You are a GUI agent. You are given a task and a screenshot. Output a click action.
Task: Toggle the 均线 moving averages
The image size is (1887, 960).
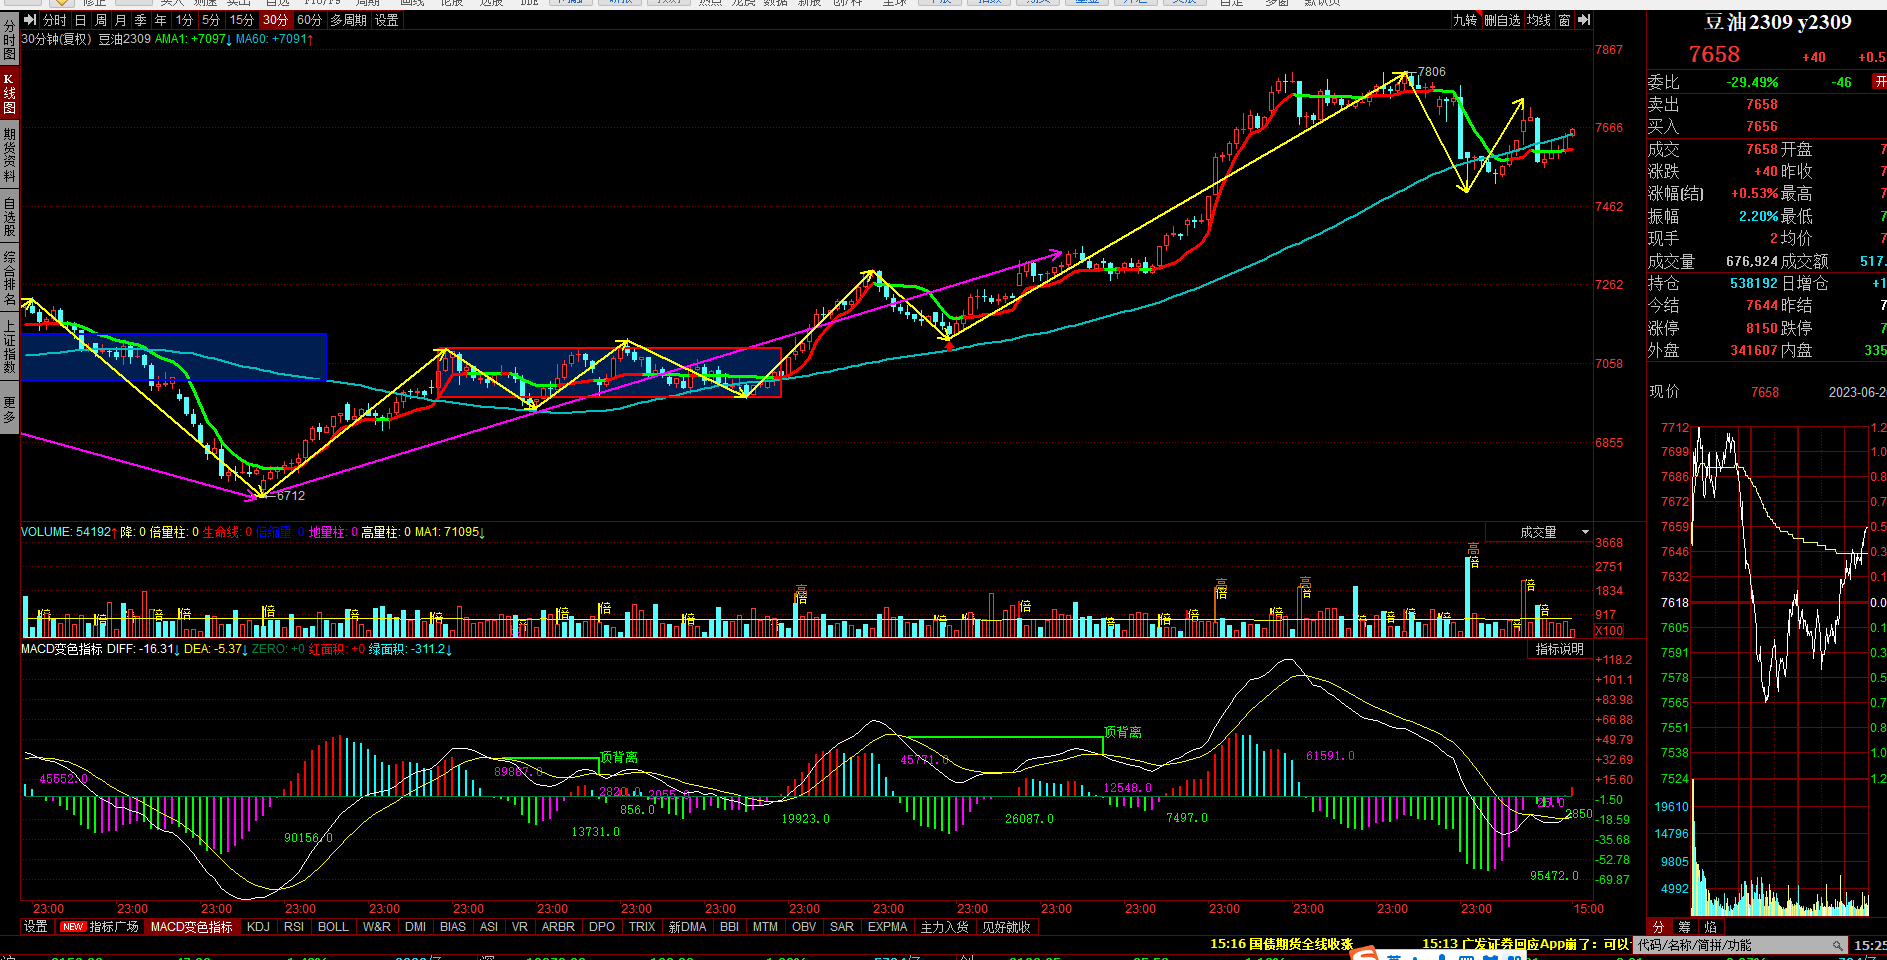click(x=1539, y=20)
